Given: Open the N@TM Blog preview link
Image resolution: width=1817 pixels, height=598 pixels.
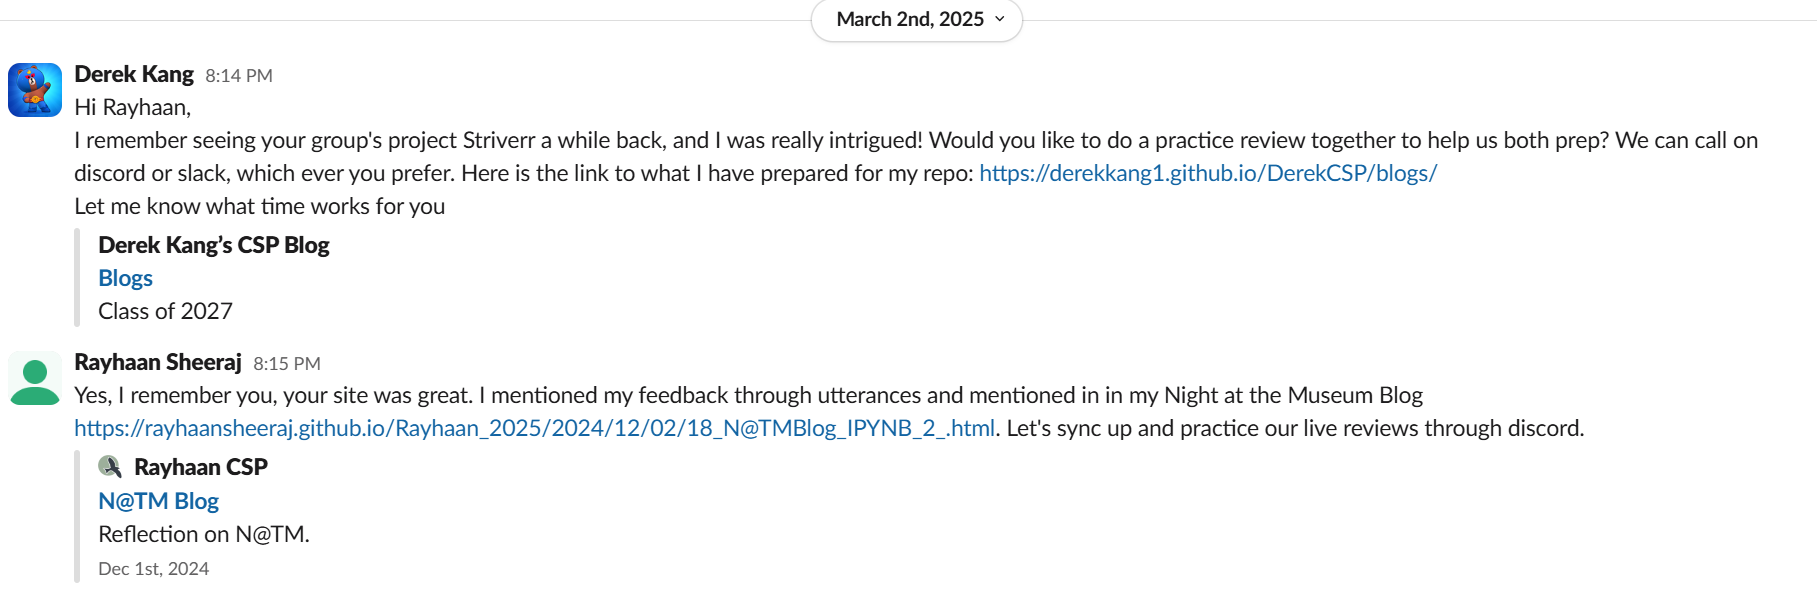Looking at the screenshot, I should [x=158, y=501].
